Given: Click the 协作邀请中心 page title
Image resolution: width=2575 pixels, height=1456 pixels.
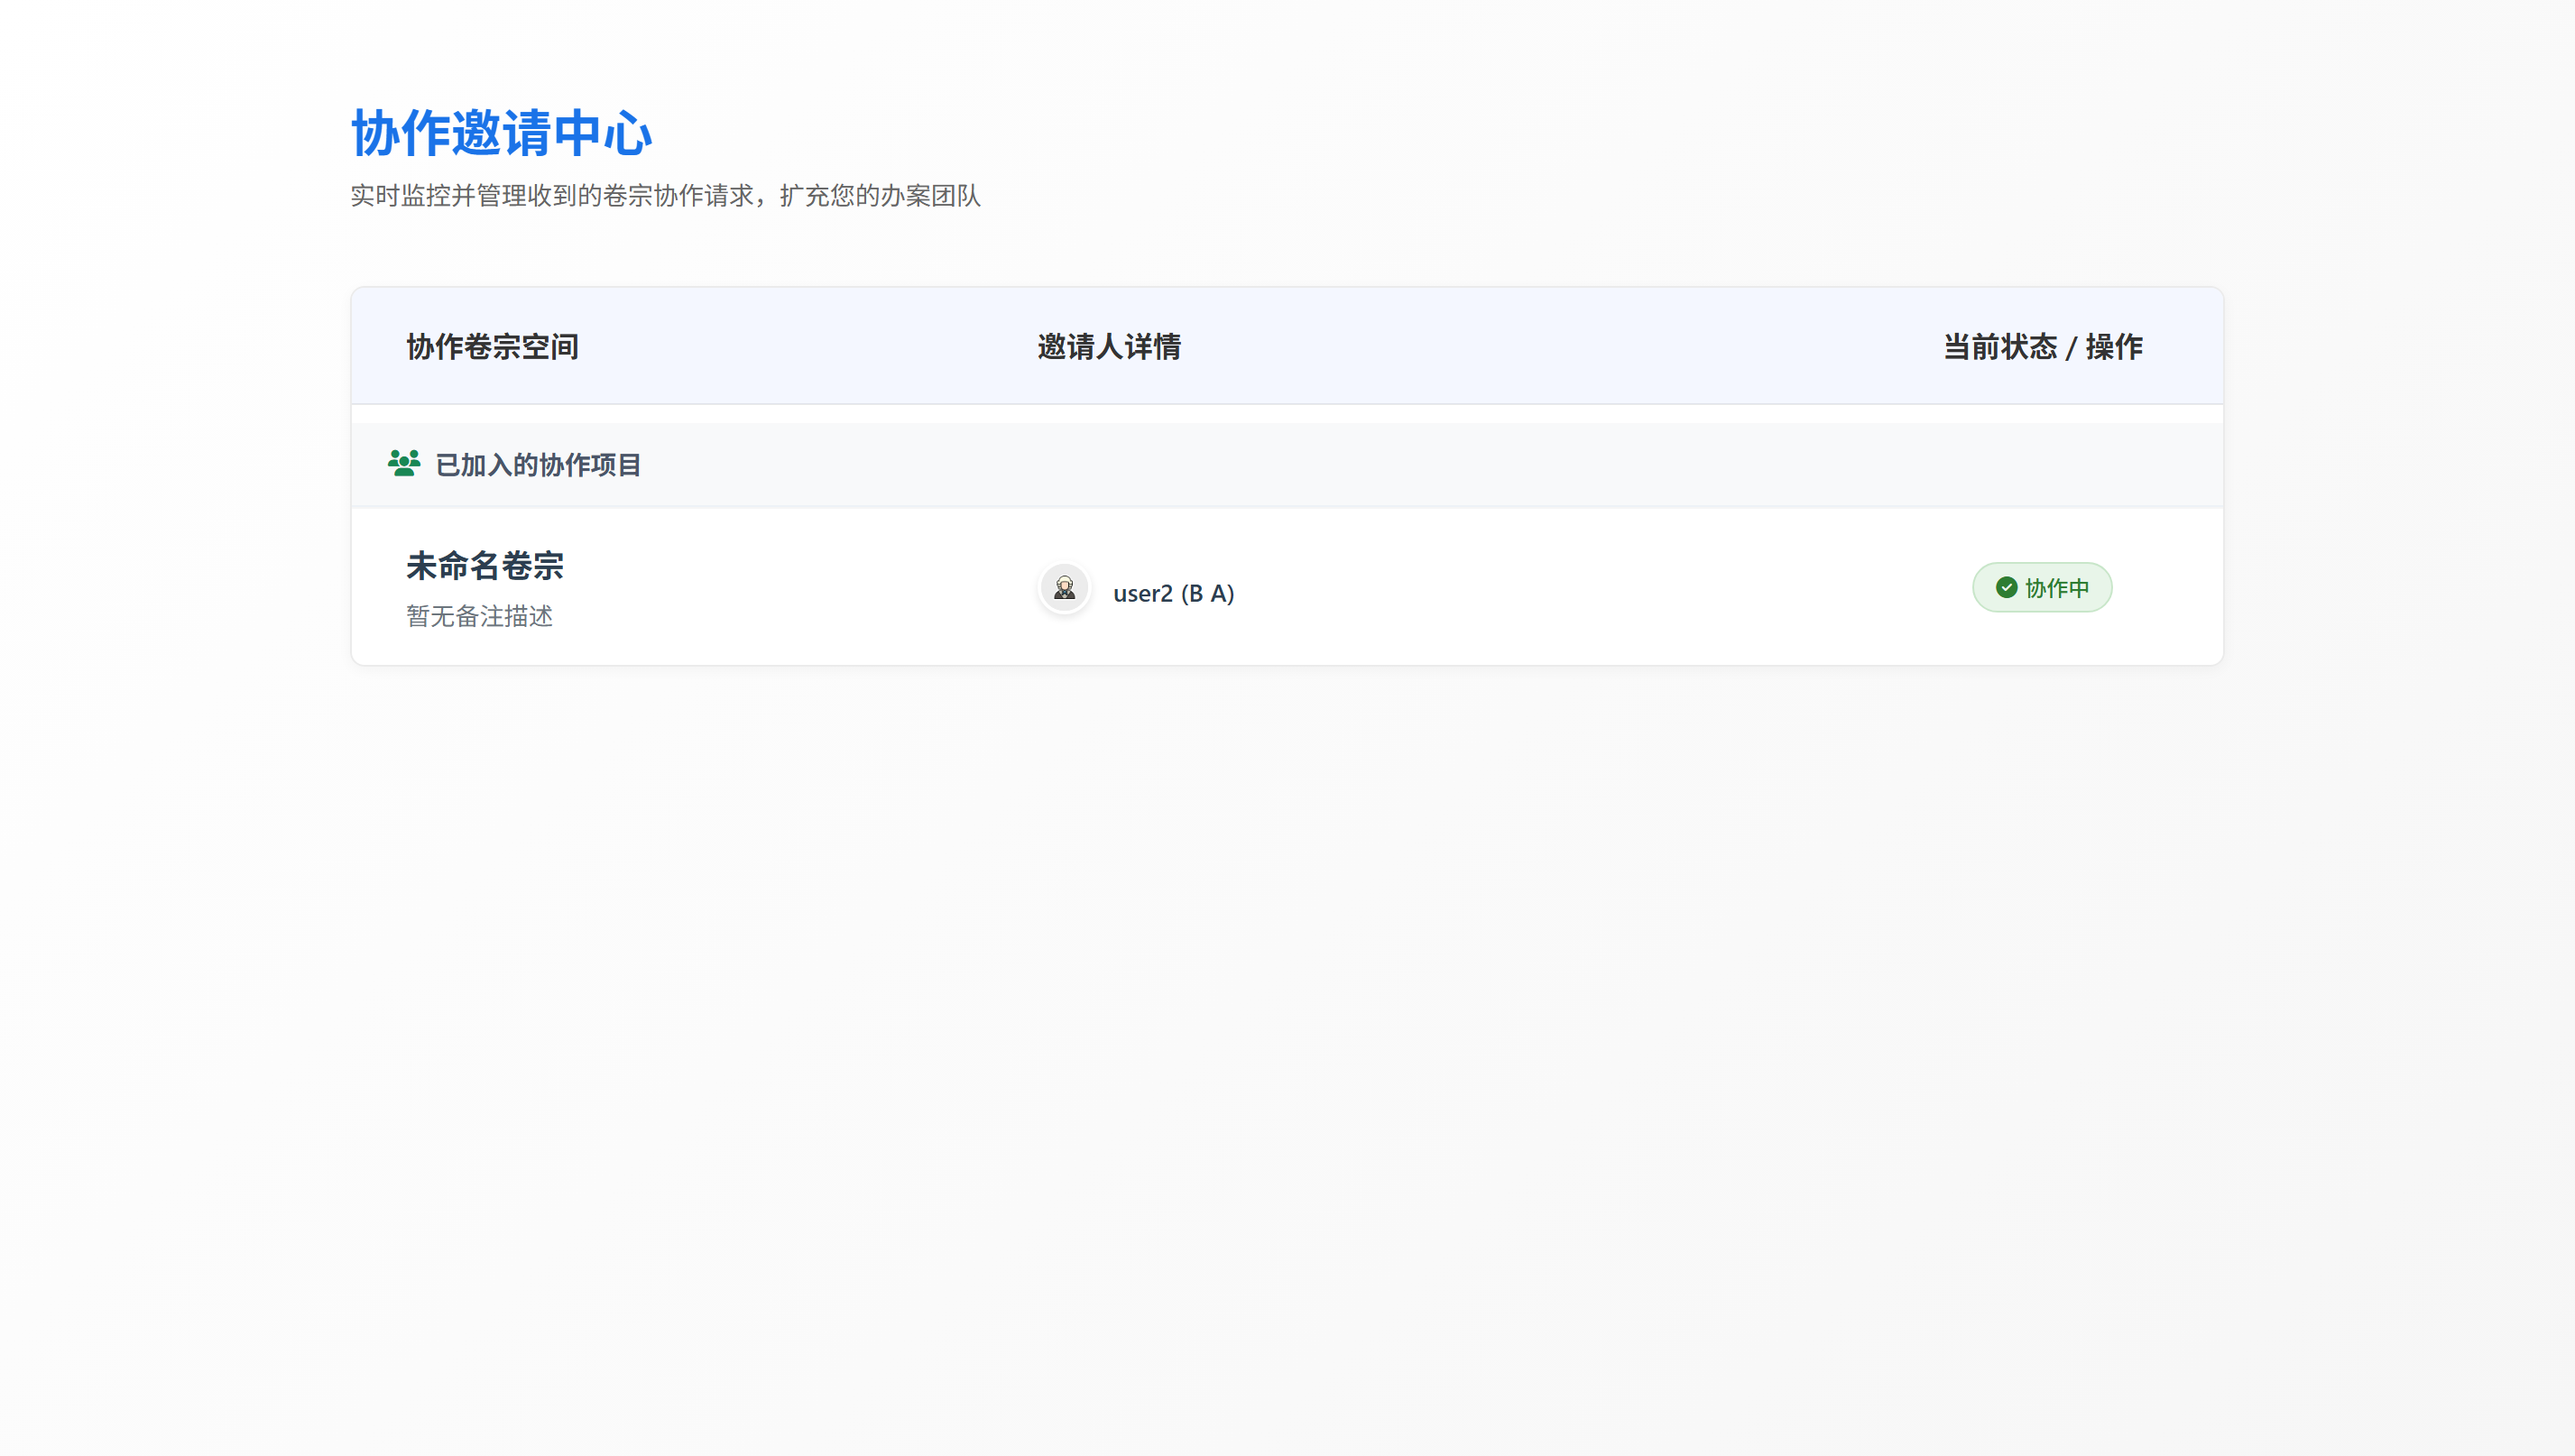Looking at the screenshot, I should (x=501, y=133).
